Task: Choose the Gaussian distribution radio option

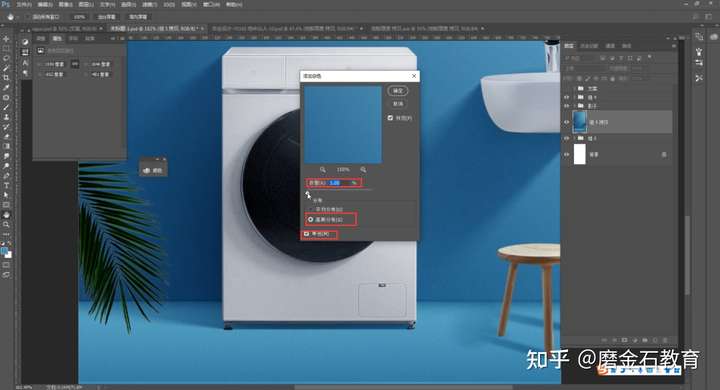Action: pyautogui.click(x=311, y=220)
